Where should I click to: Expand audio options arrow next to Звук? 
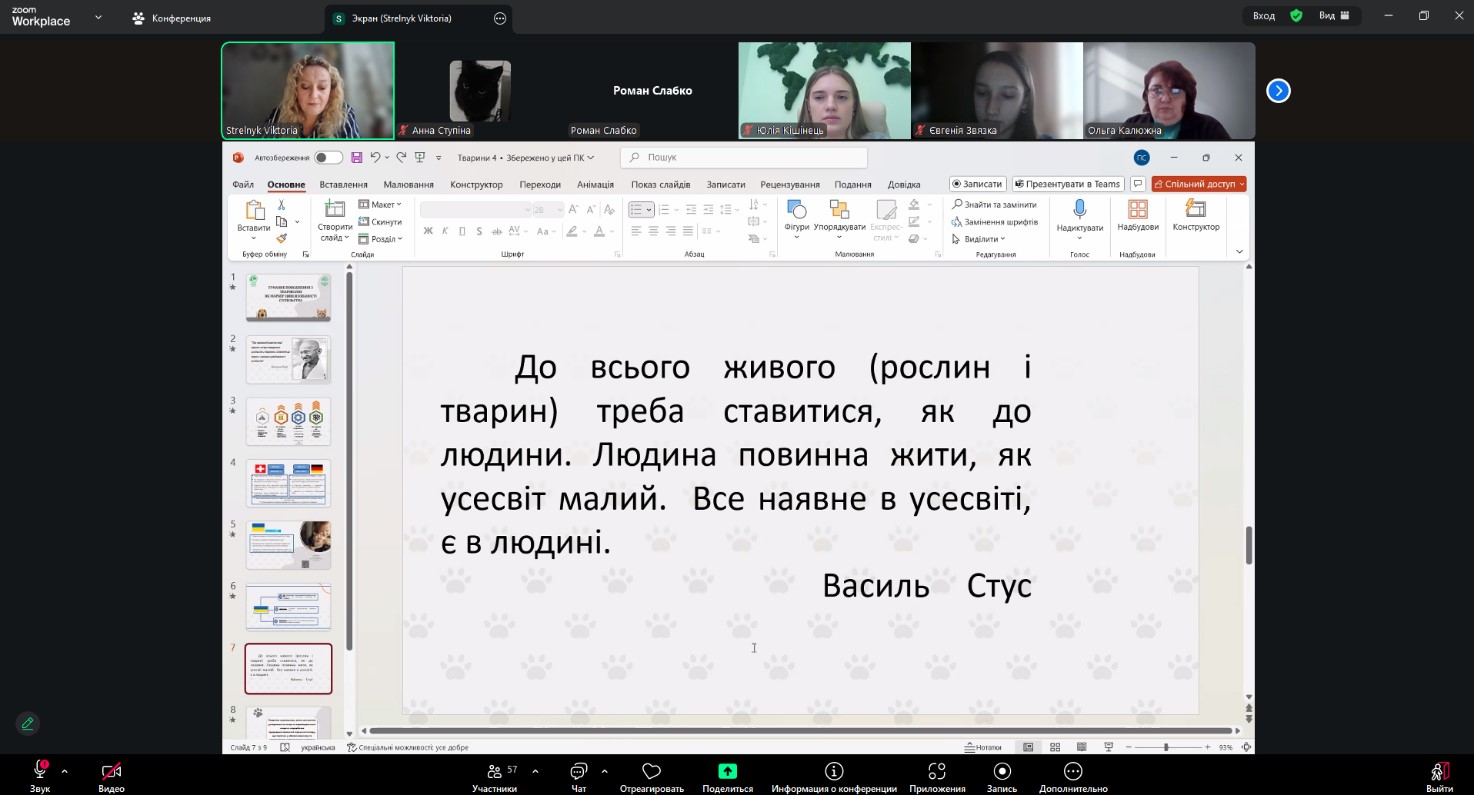[x=65, y=771]
